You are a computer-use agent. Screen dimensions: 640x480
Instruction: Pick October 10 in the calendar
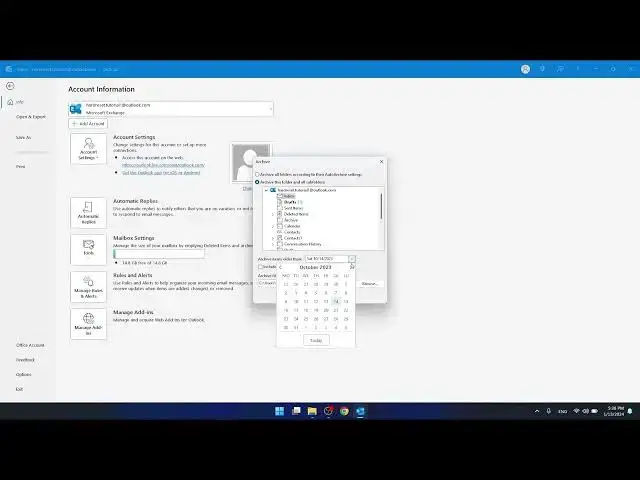[296, 302]
